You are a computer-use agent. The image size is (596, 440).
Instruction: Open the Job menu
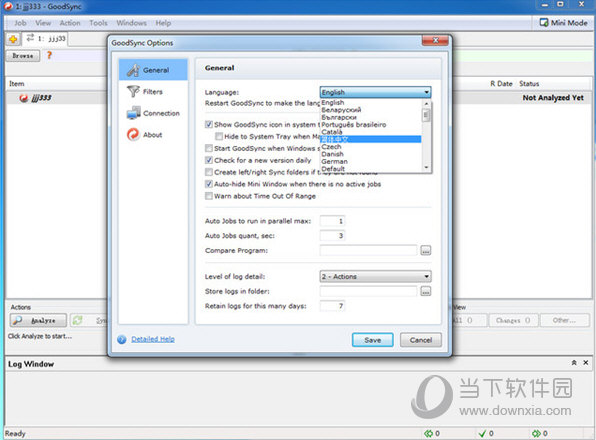pyautogui.click(x=20, y=23)
